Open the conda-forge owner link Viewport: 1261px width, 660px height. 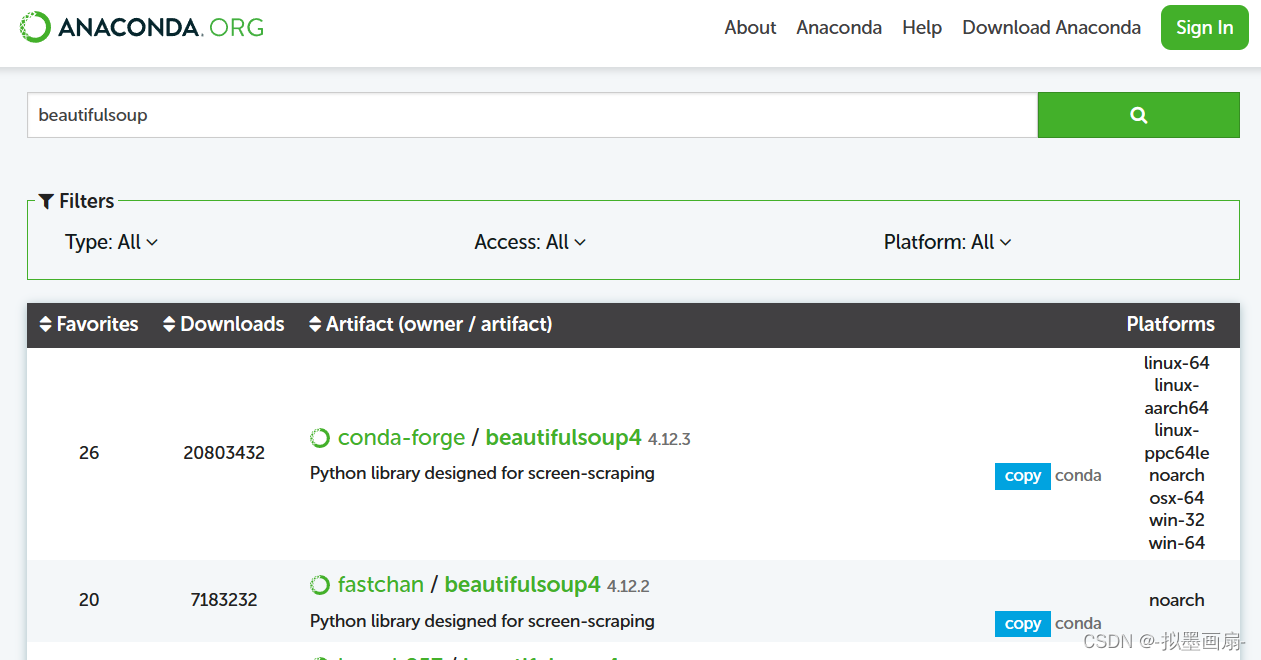[401, 438]
